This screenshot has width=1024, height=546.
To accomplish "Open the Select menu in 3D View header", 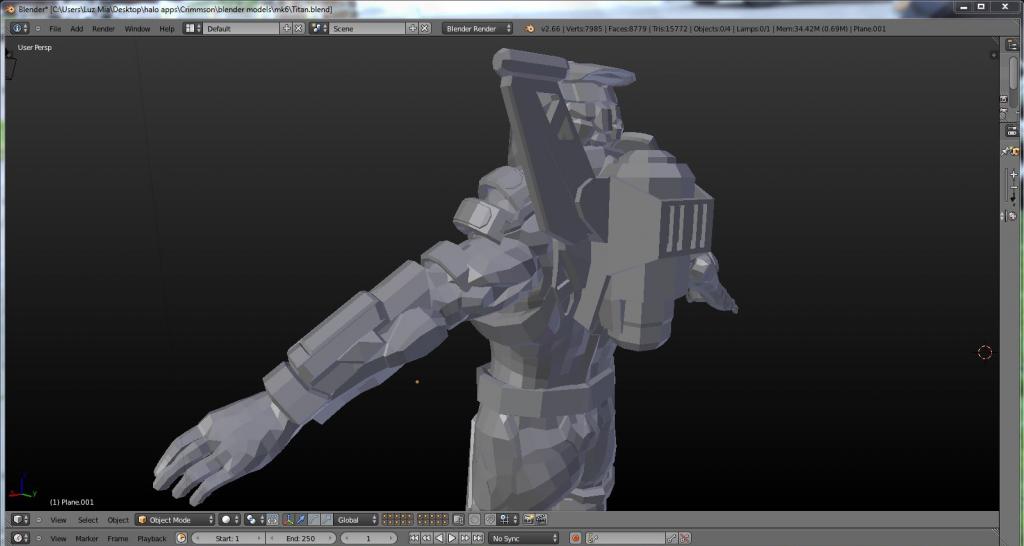I will click(88, 521).
